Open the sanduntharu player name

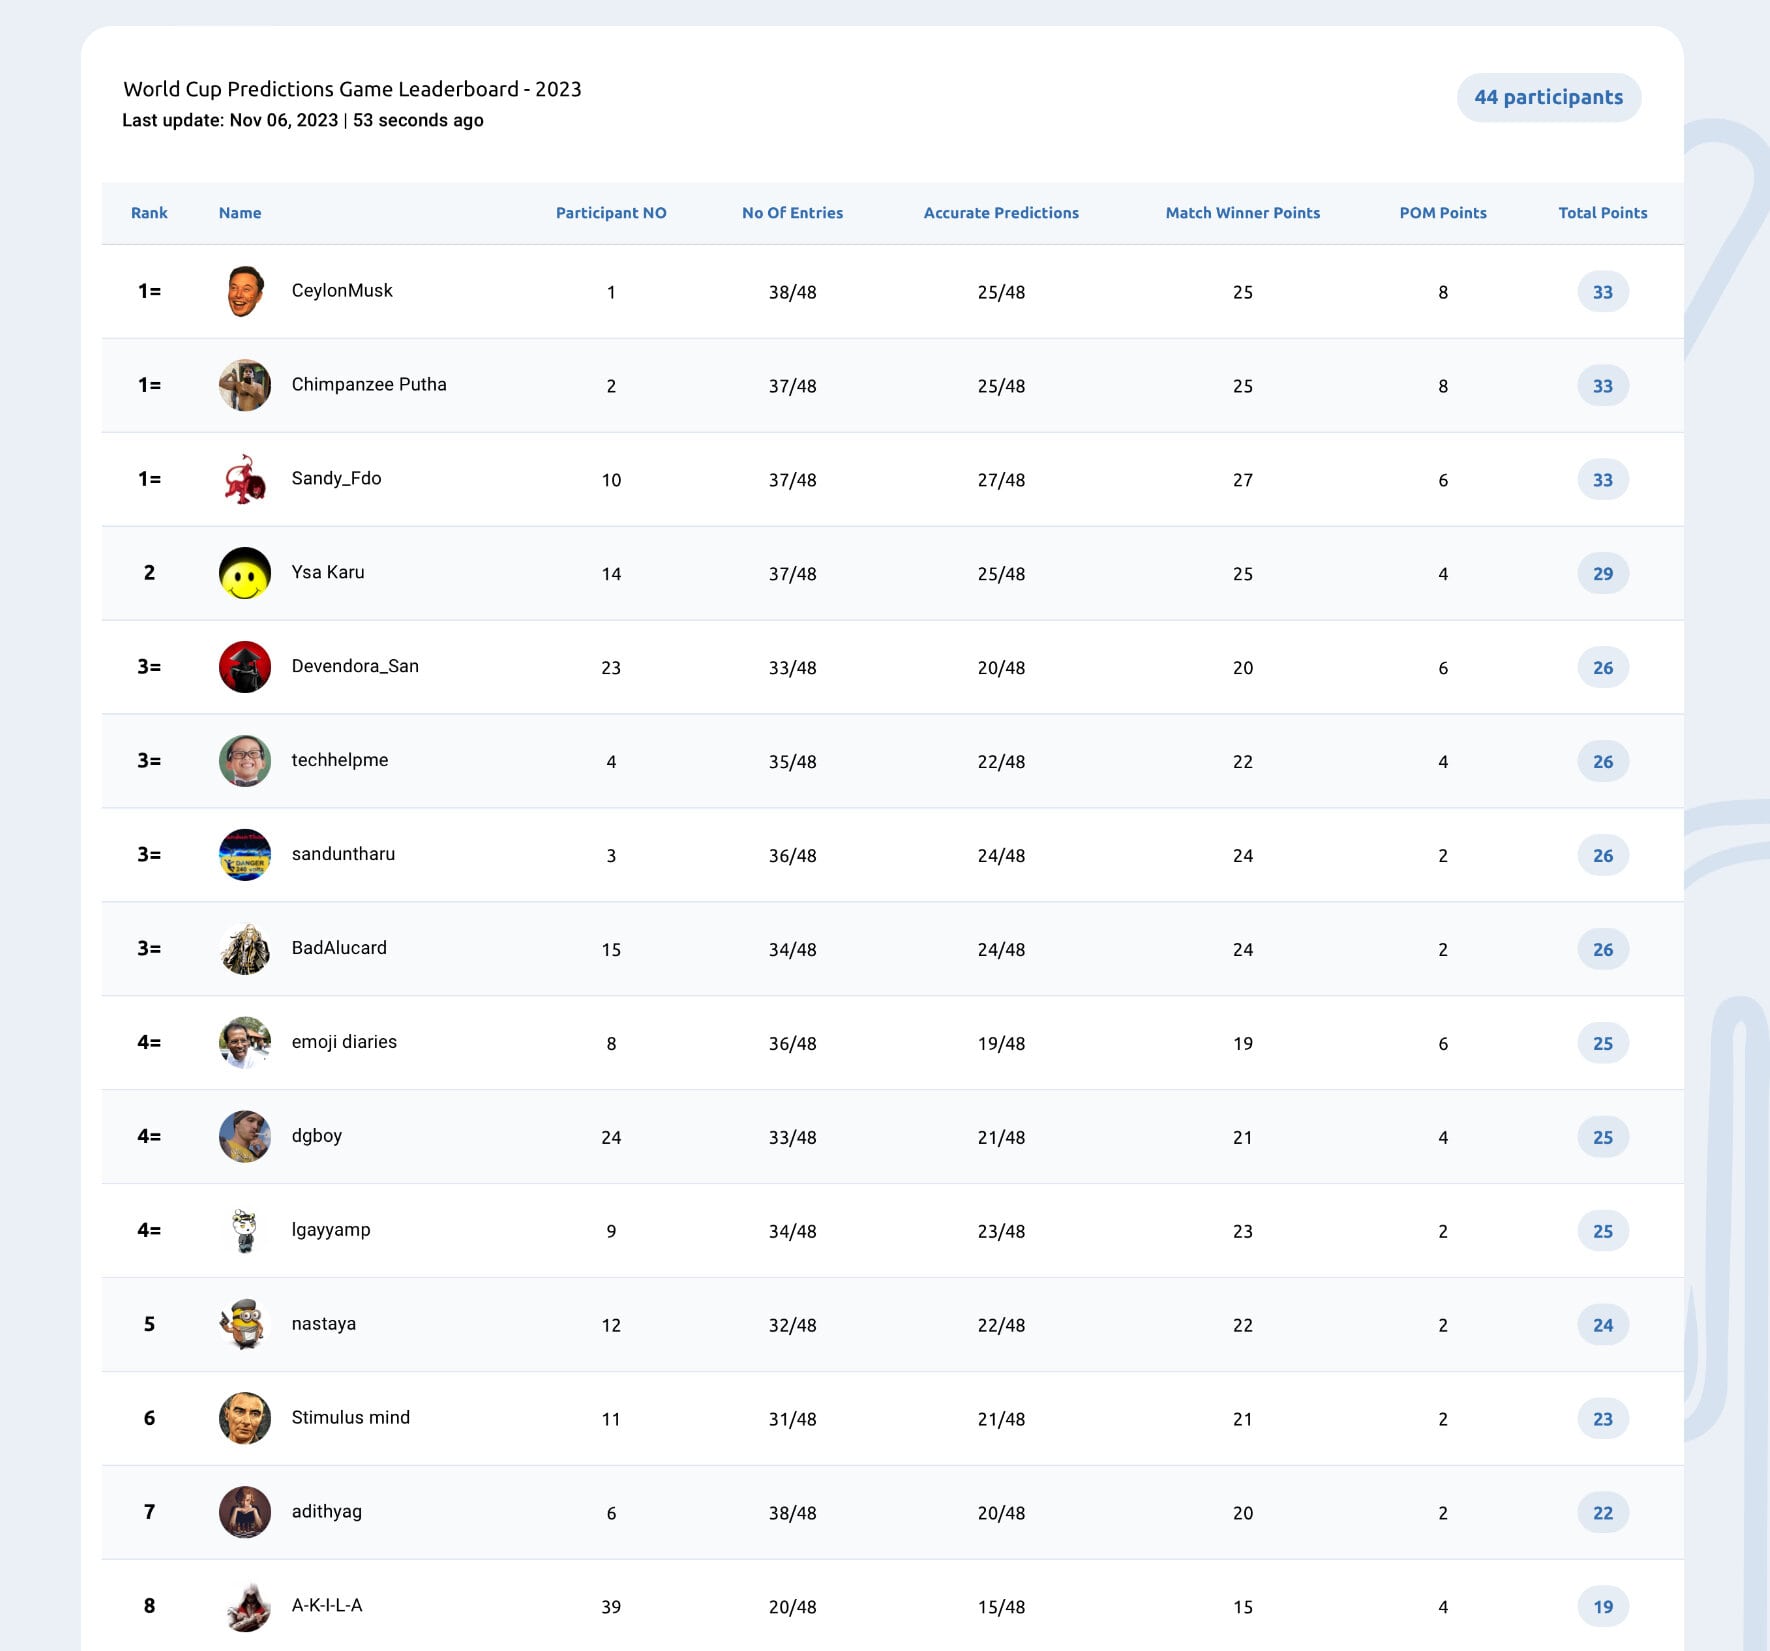[x=343, y=854]
